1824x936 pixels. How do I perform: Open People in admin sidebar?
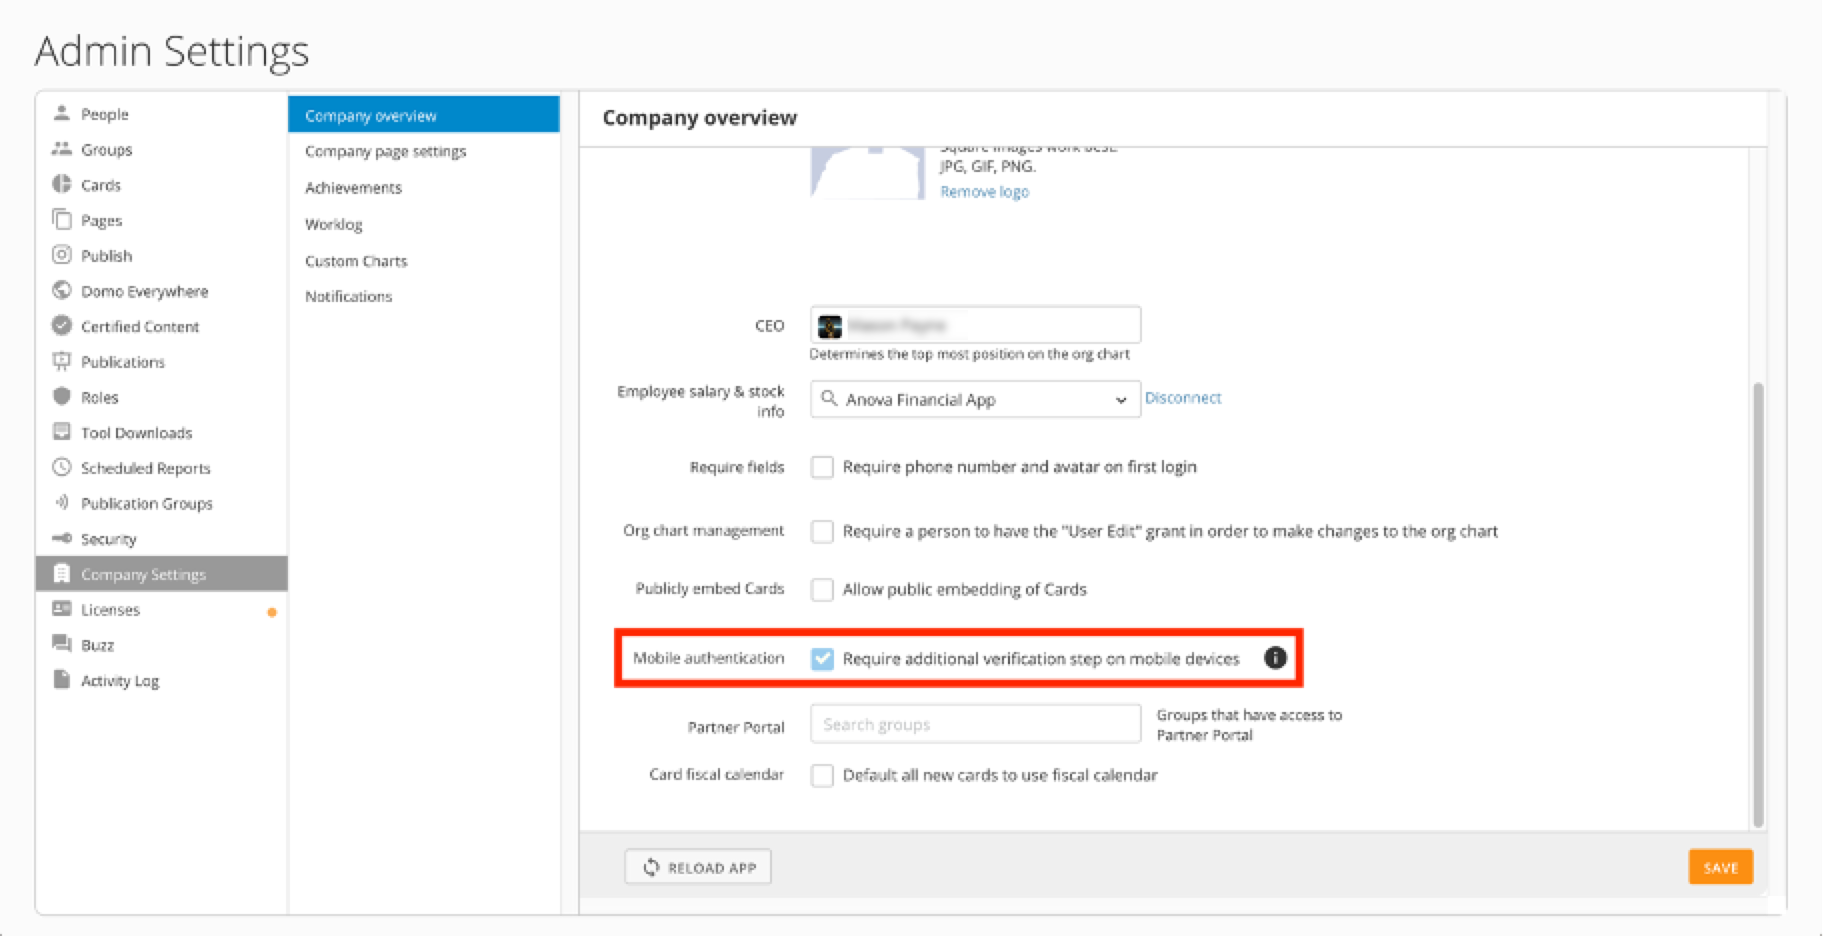[x=104, y=114]
